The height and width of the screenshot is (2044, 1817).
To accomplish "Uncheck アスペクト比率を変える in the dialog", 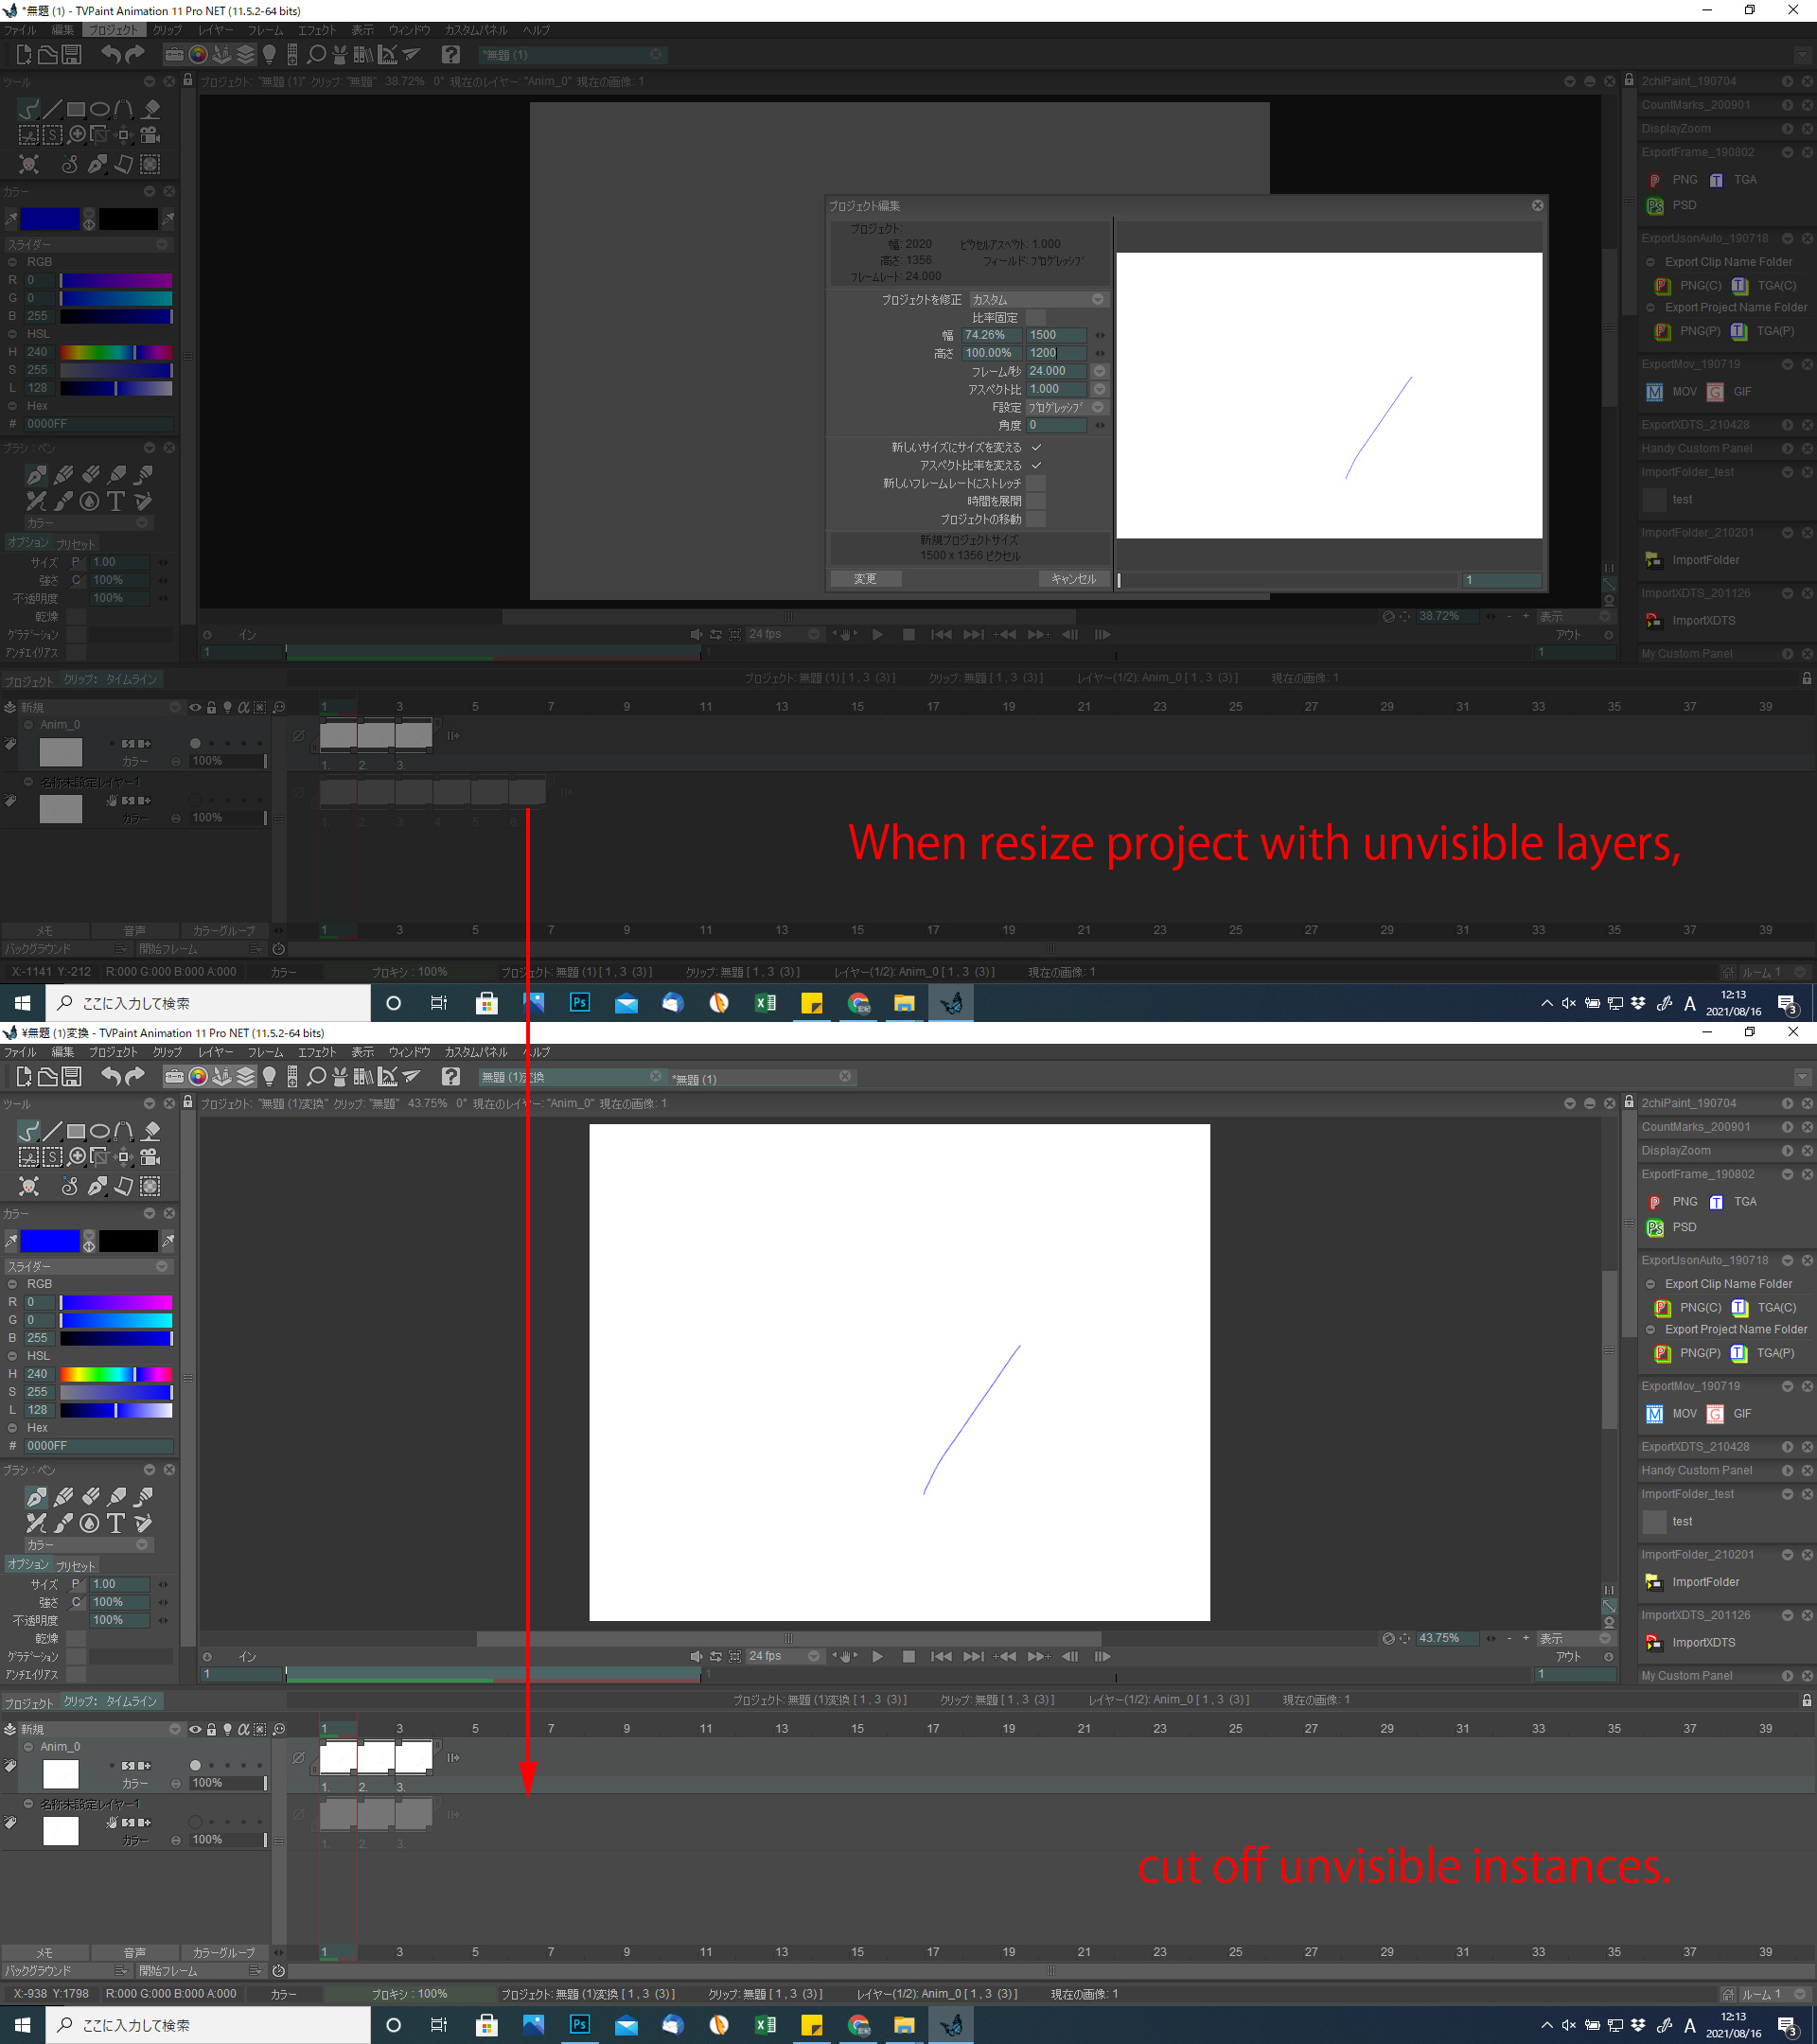I will [x=1036, y=465].
